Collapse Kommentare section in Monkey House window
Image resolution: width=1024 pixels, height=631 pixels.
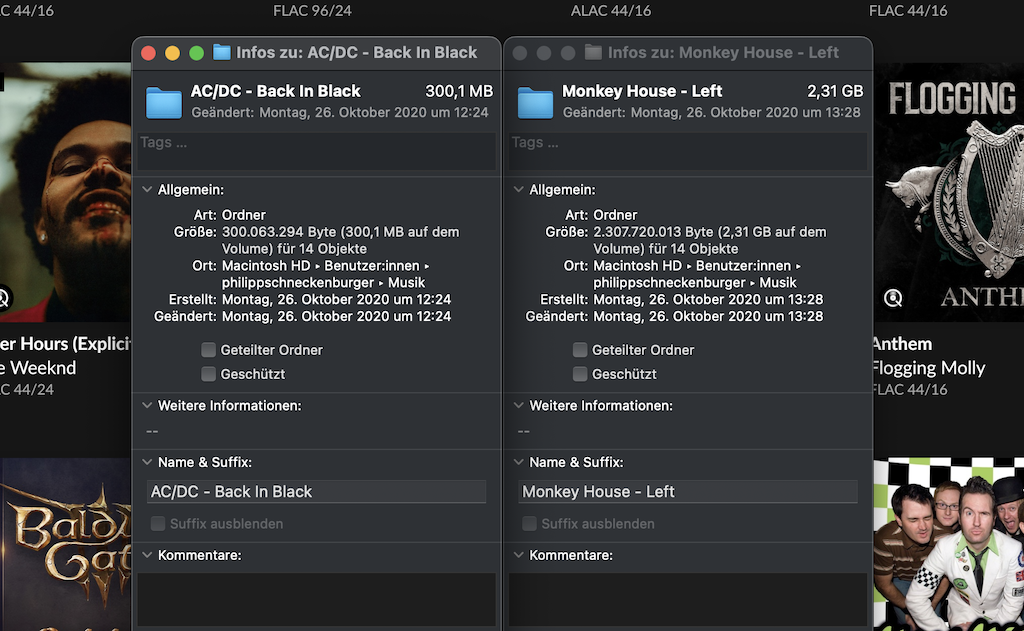click(x=519, y=555)
